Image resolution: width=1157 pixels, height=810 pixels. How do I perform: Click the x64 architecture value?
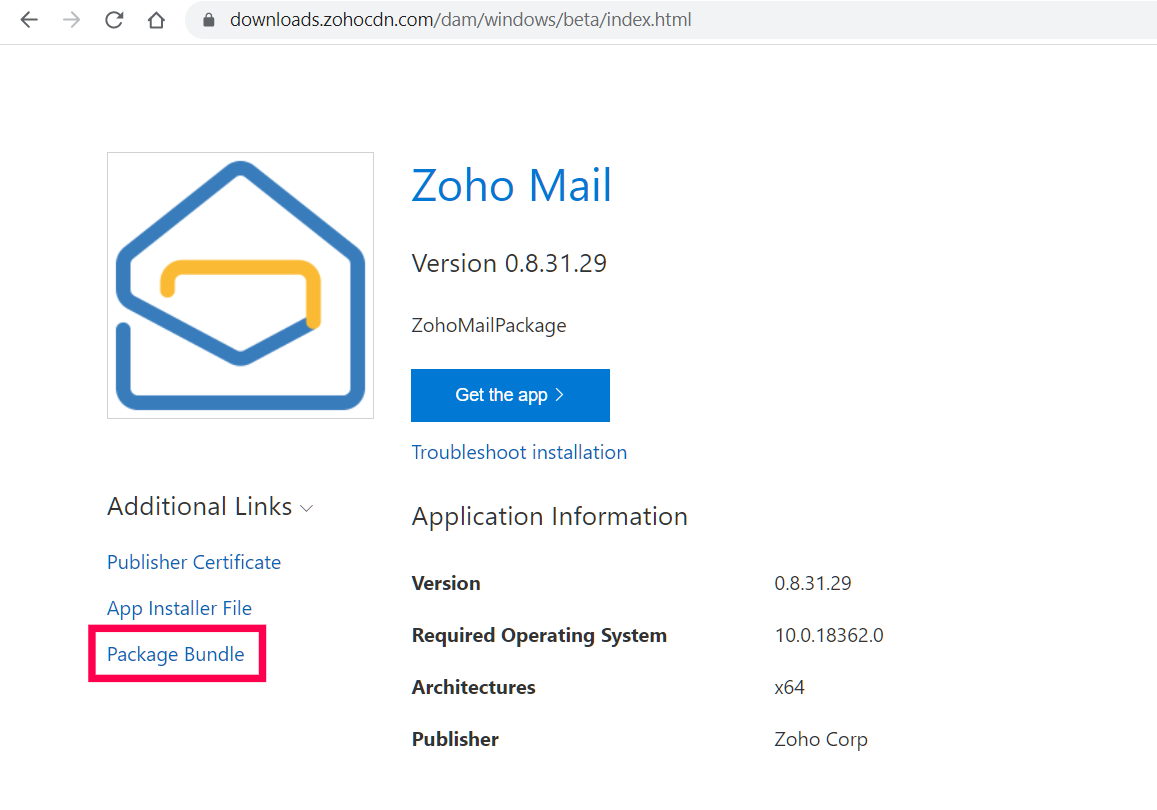coord(789,687)
